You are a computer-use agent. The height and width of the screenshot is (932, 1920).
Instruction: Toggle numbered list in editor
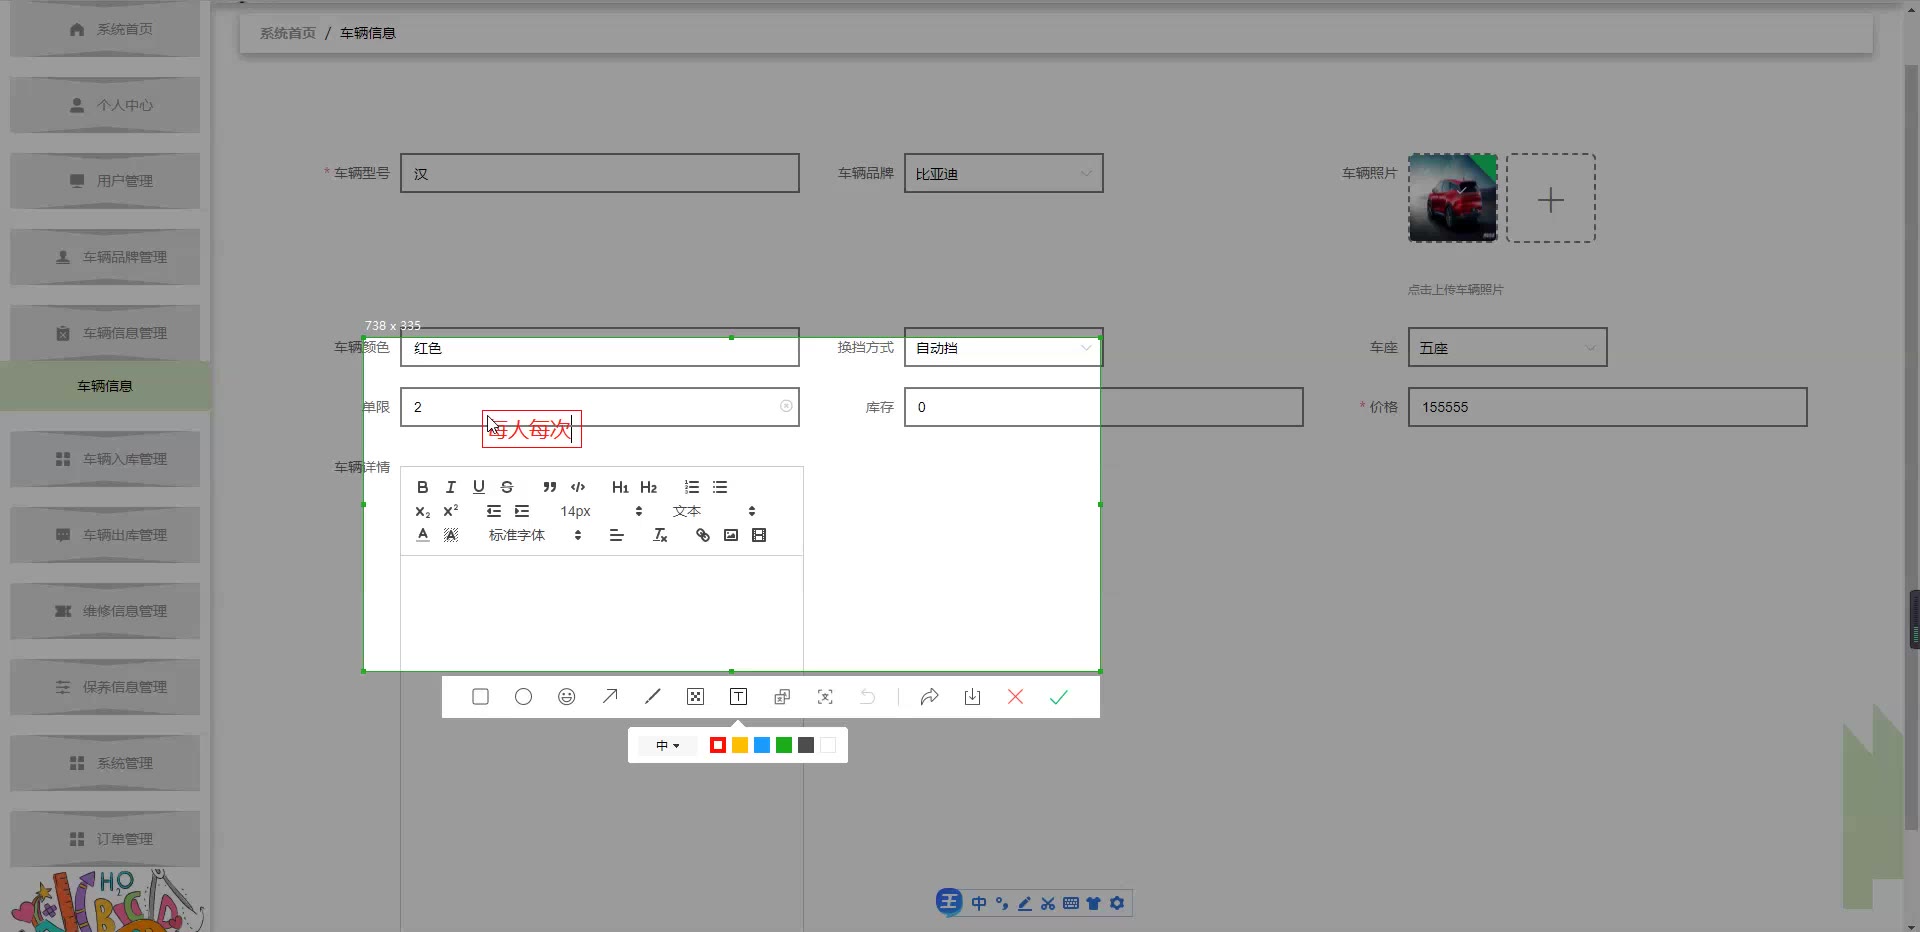[x=691, y=487]
